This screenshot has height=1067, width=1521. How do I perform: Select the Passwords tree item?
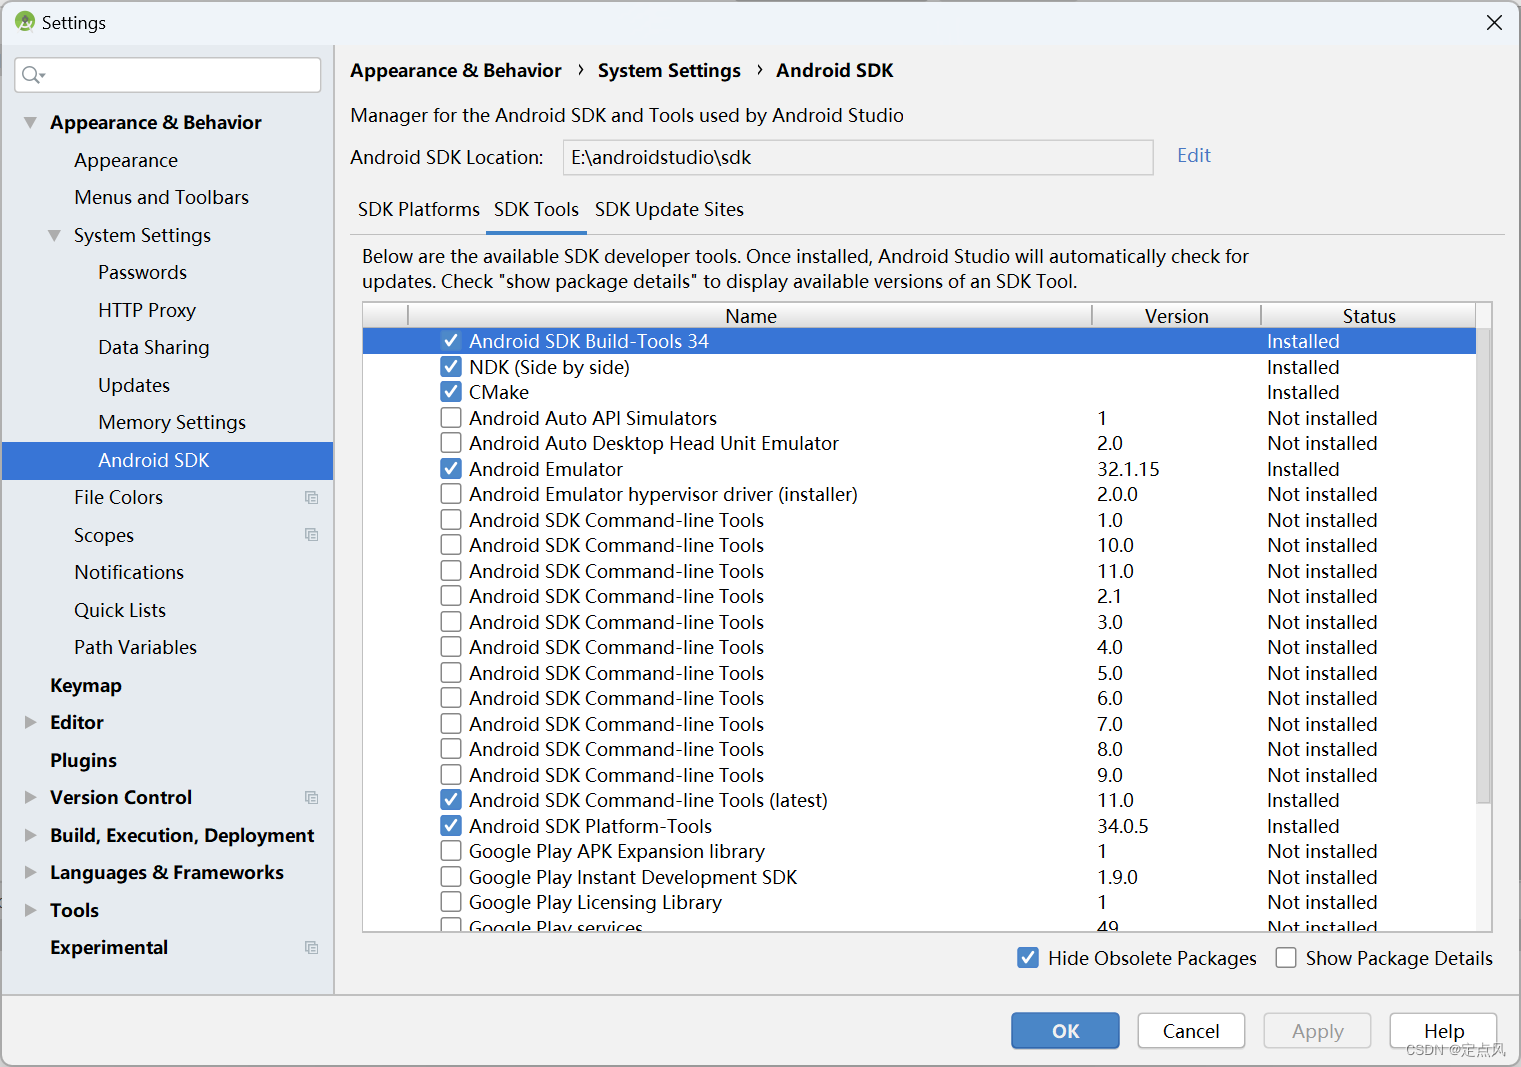click(x=142, y=272)
